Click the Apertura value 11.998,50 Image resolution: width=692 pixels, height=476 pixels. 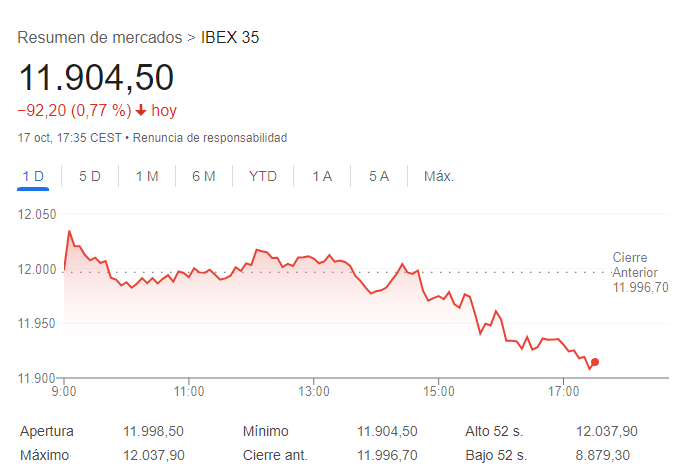(153, 431)
